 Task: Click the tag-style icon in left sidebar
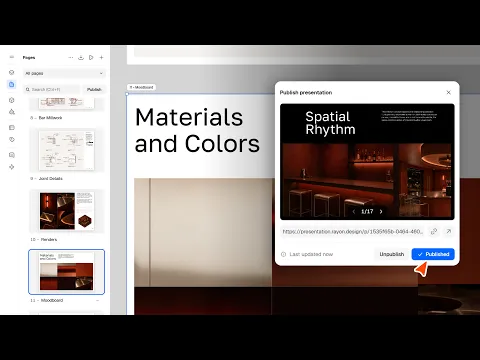coord(12,139)
